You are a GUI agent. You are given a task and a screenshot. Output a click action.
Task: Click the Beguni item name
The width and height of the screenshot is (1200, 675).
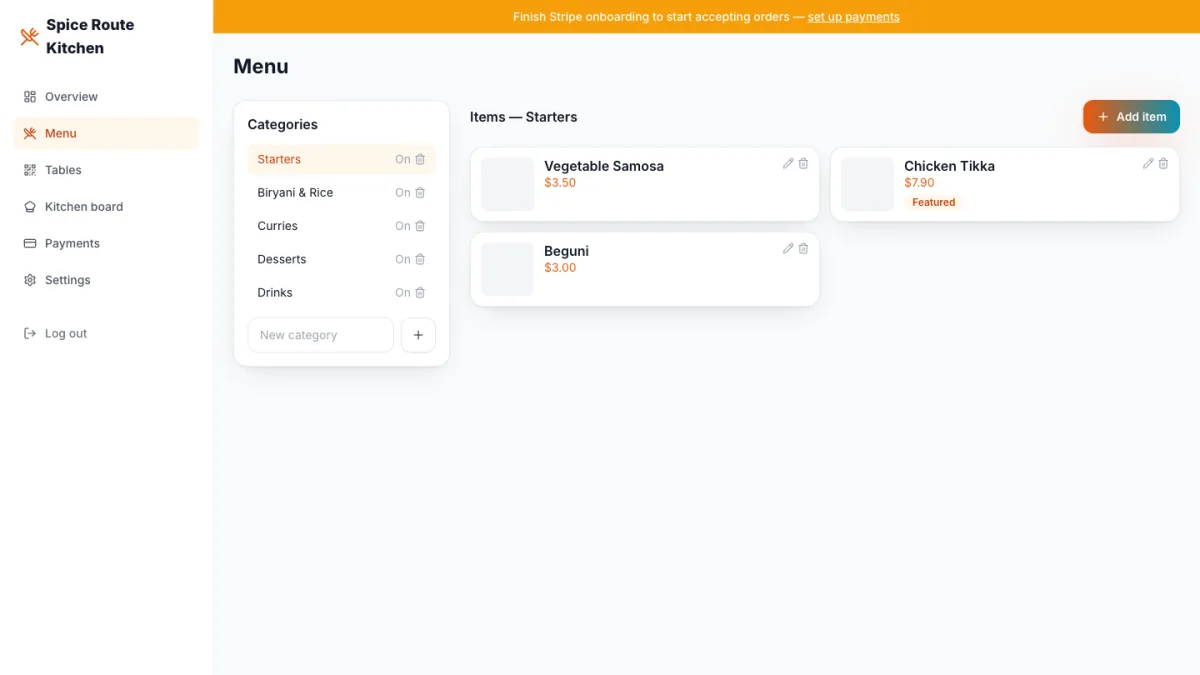566,251
